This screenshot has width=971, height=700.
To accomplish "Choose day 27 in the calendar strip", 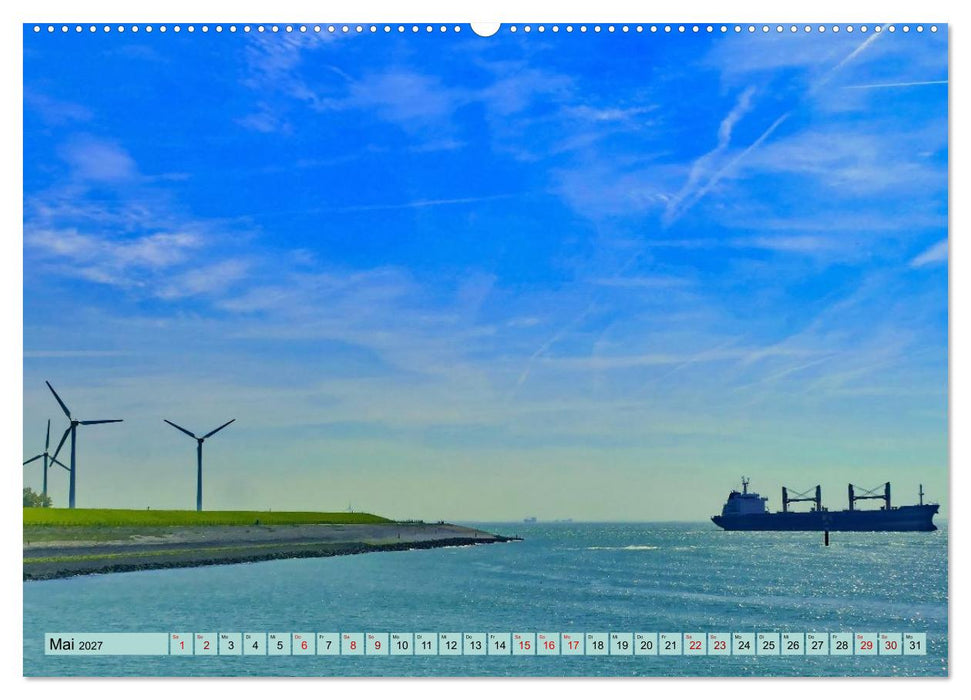I will click(817, 644).
